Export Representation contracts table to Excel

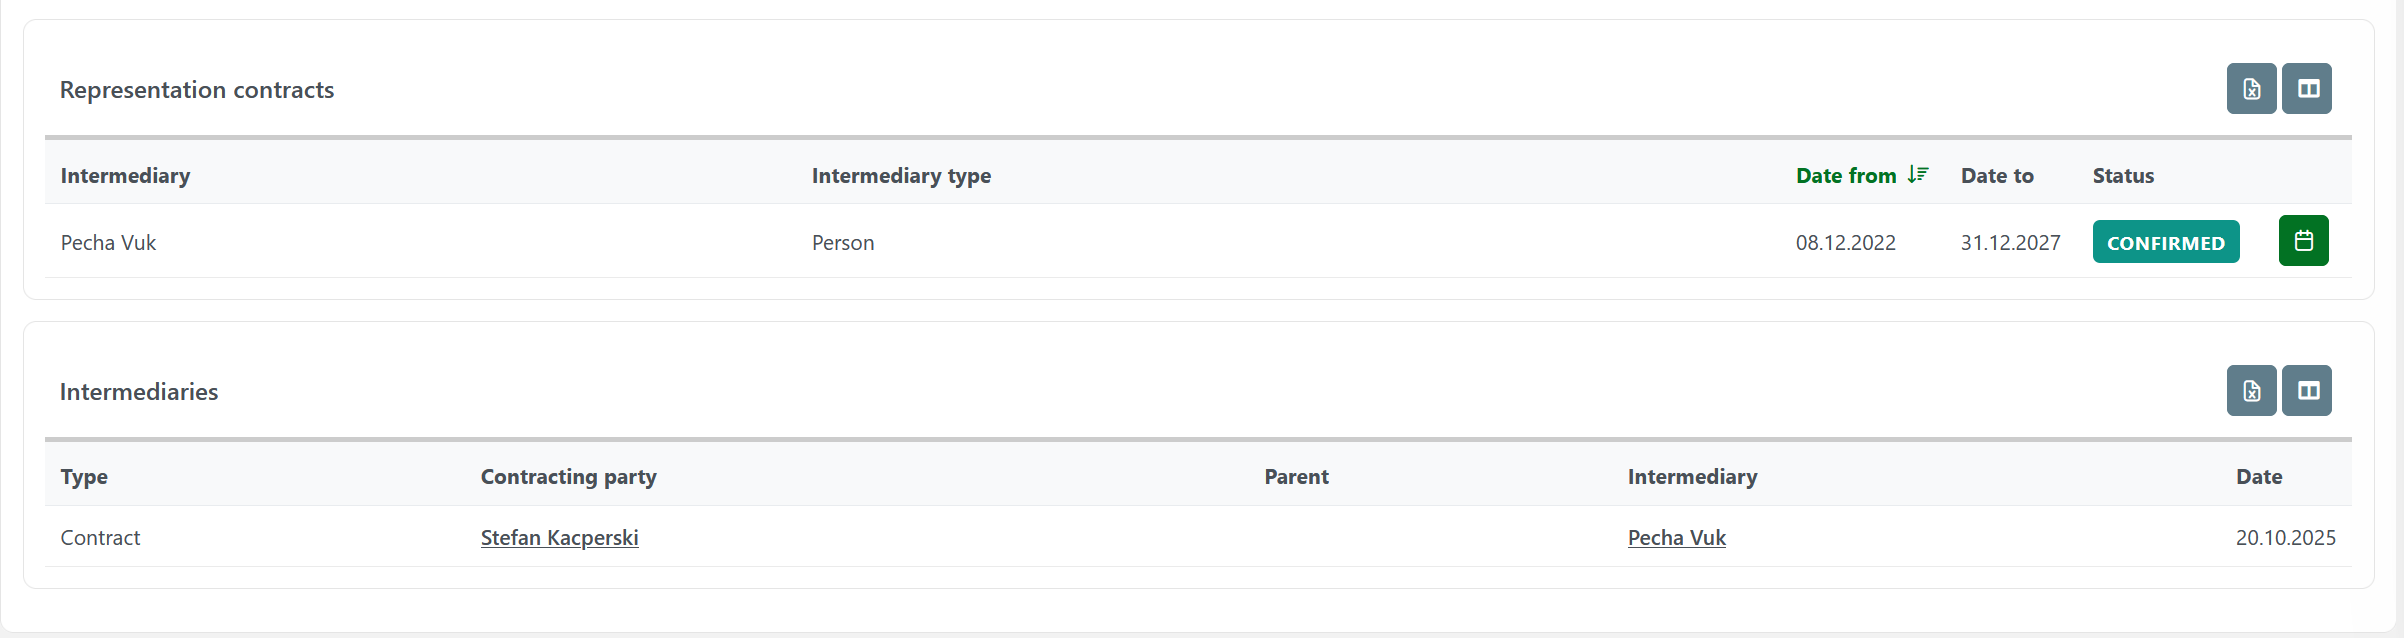click(x=2251, y=89)
